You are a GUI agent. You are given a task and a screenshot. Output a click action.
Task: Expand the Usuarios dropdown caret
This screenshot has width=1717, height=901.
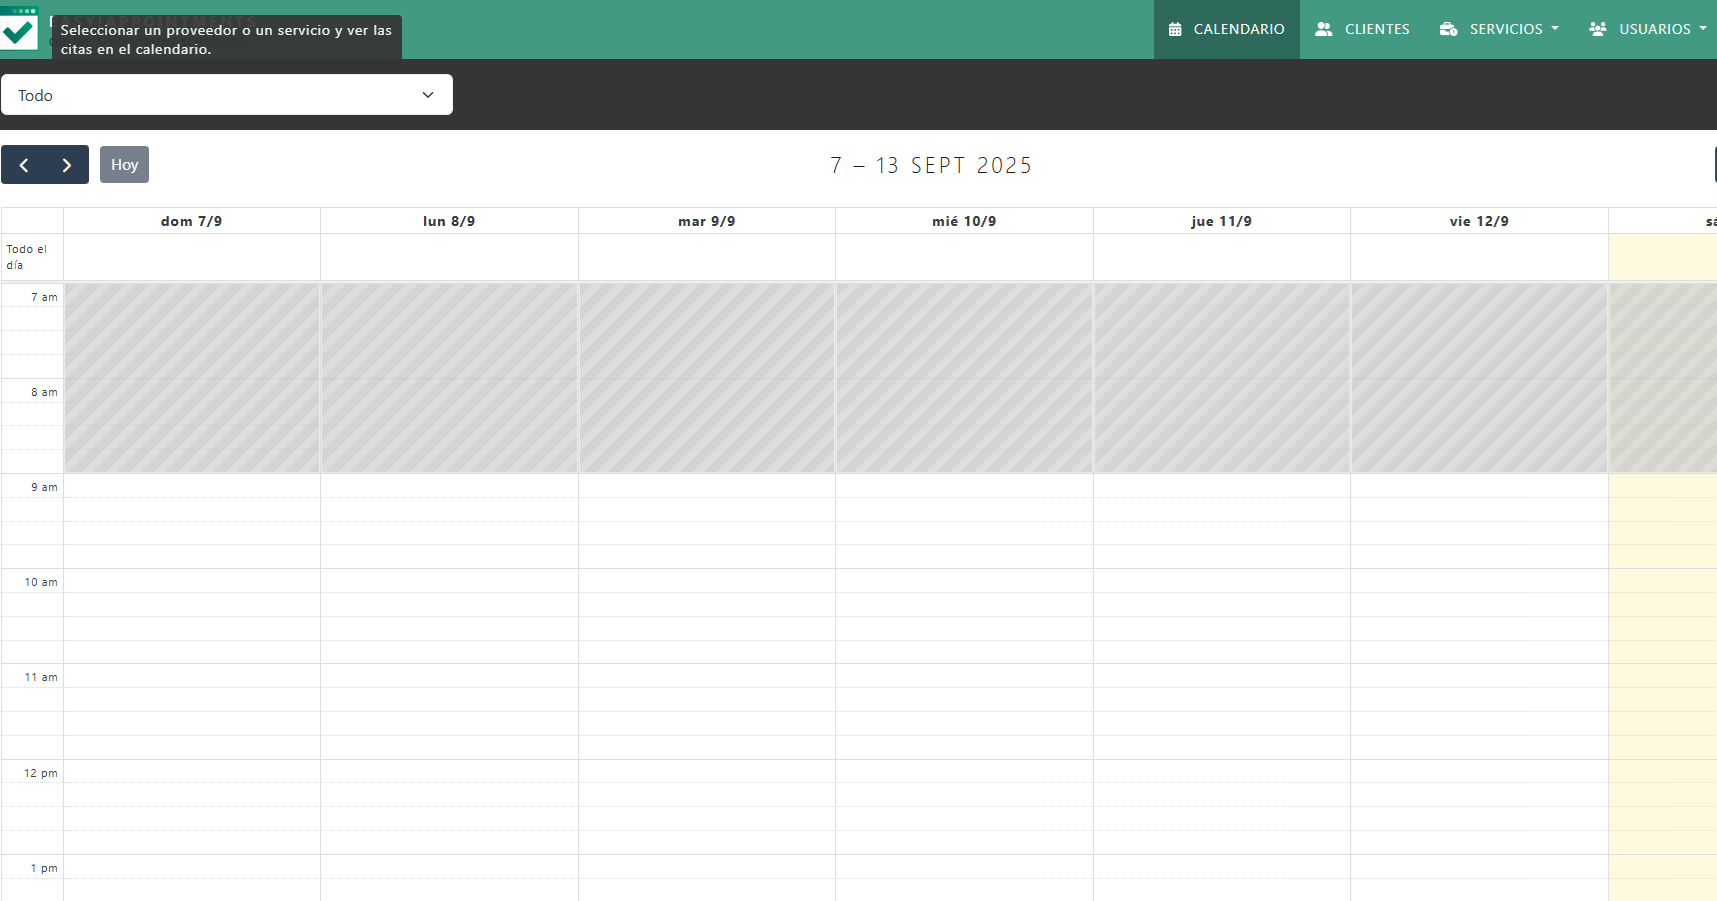click(x=1703, y=29)
